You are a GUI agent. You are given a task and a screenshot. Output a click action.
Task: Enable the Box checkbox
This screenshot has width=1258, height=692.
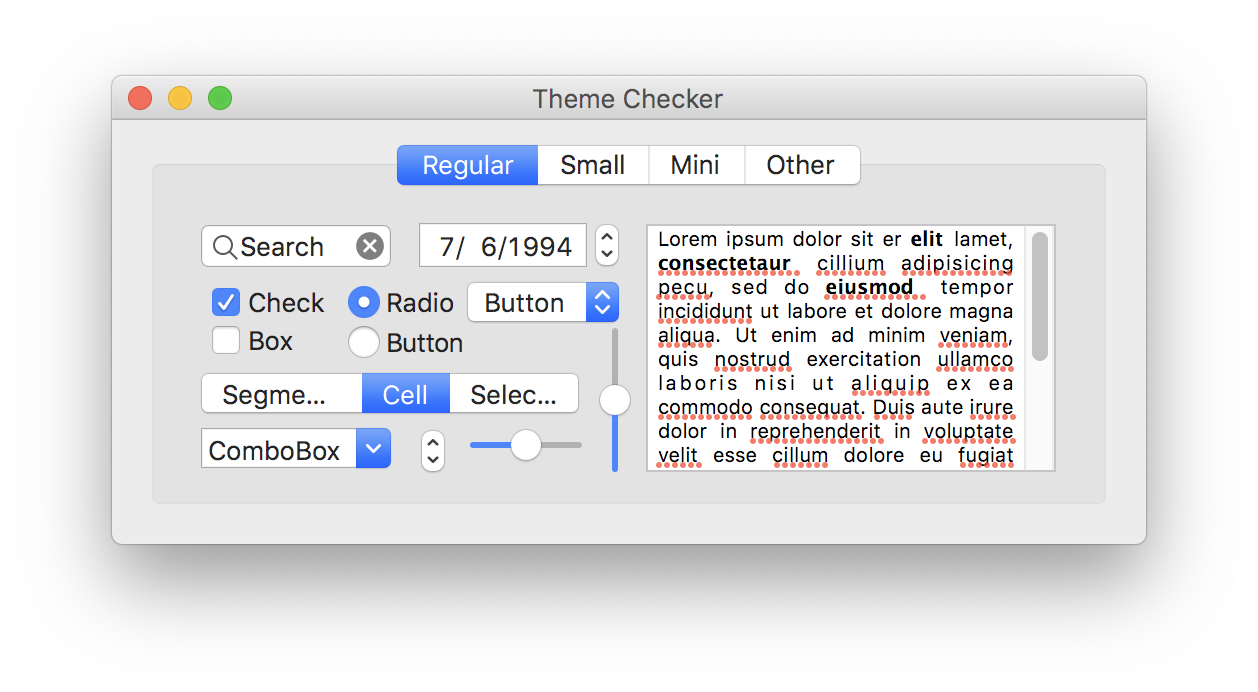pos(227,340)
